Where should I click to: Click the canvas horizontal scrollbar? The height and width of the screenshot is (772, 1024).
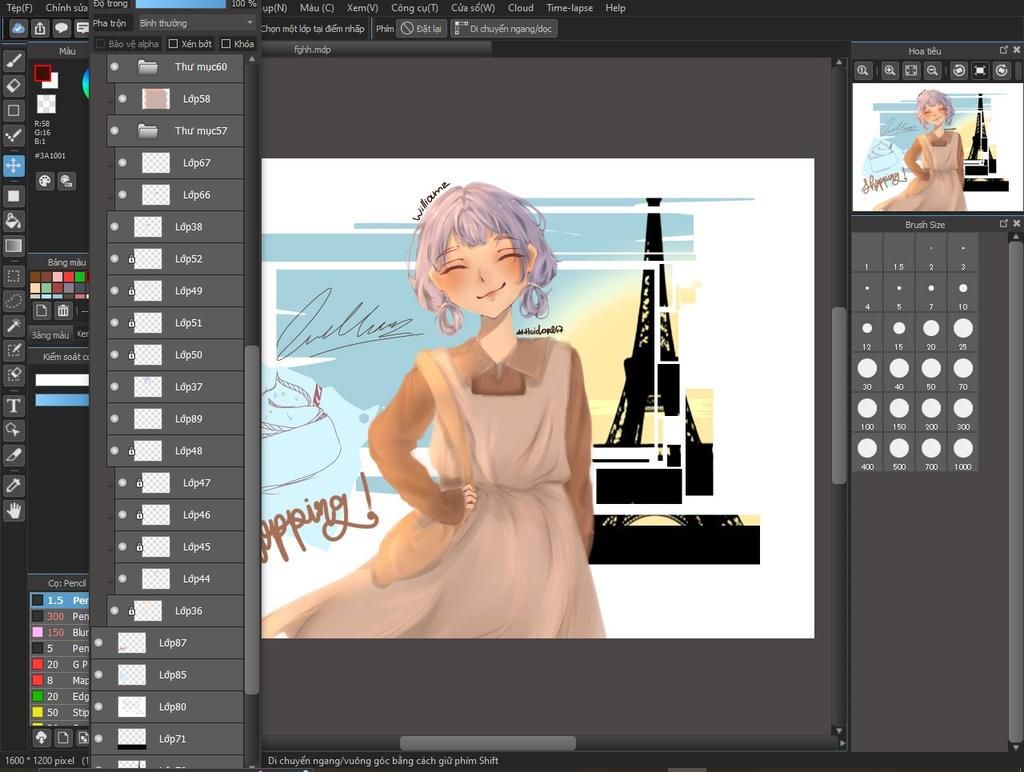(487, 743)
